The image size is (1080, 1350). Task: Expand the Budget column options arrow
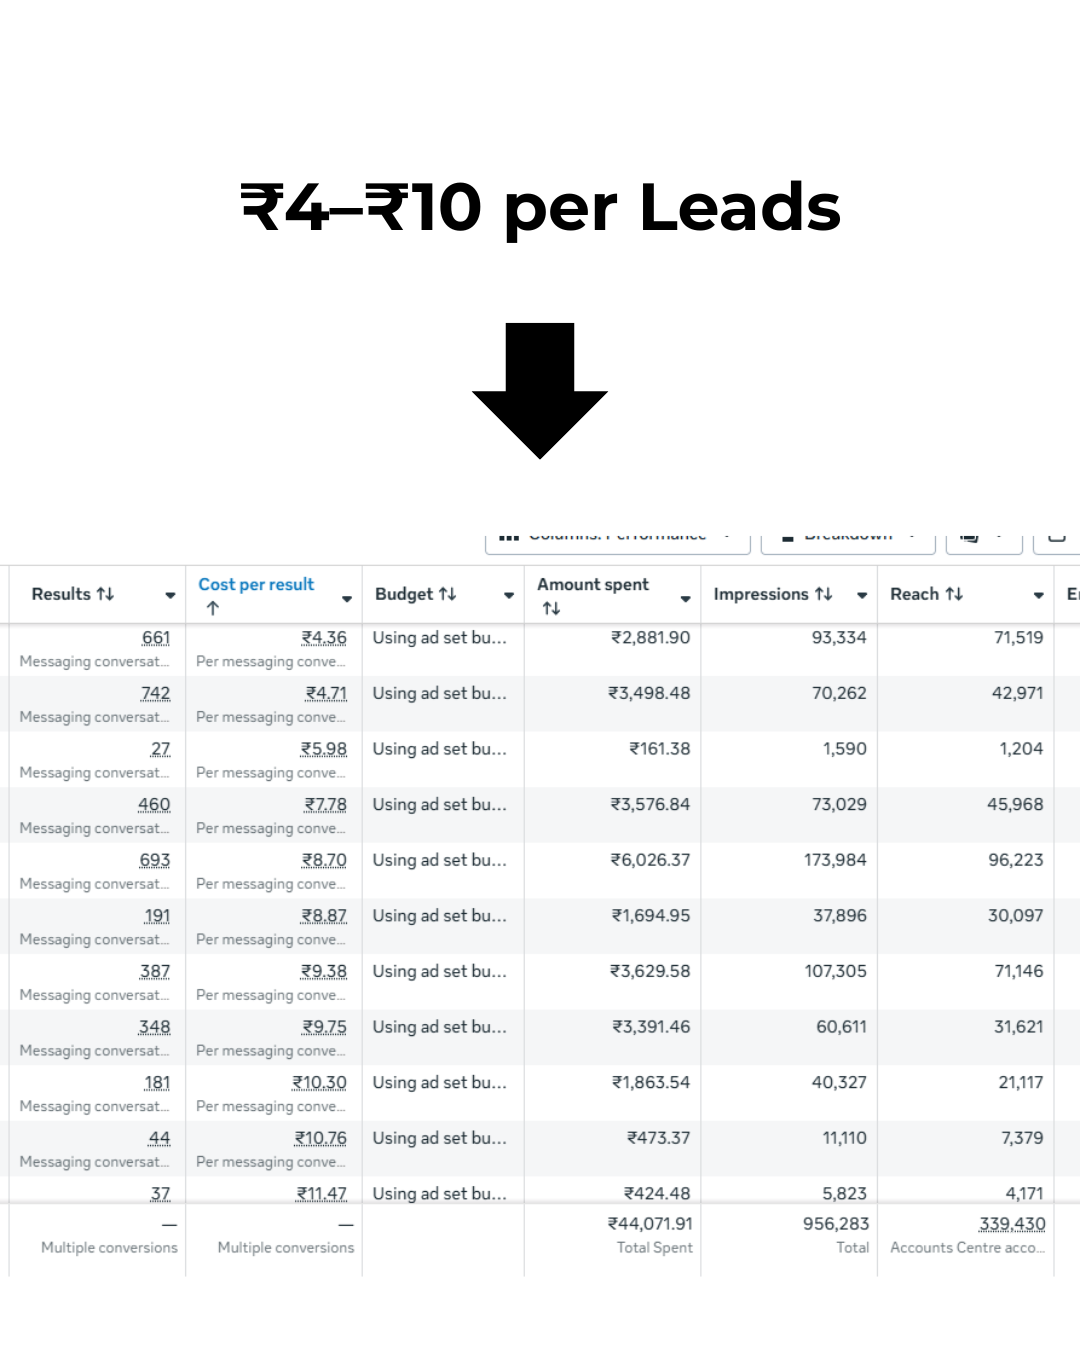[509, 596]
